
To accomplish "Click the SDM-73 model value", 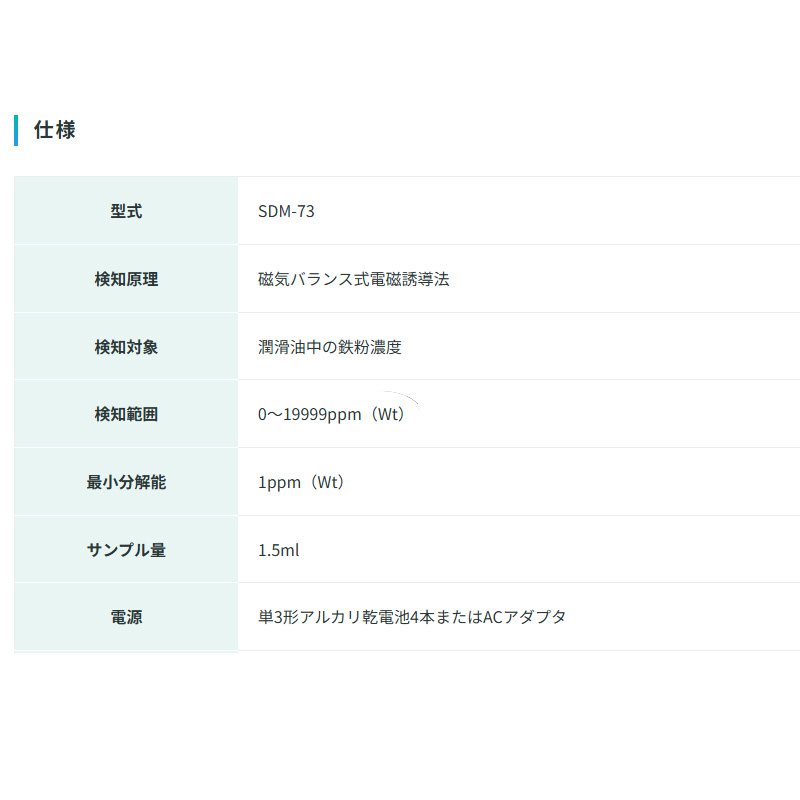I will [x=286, y=211].
